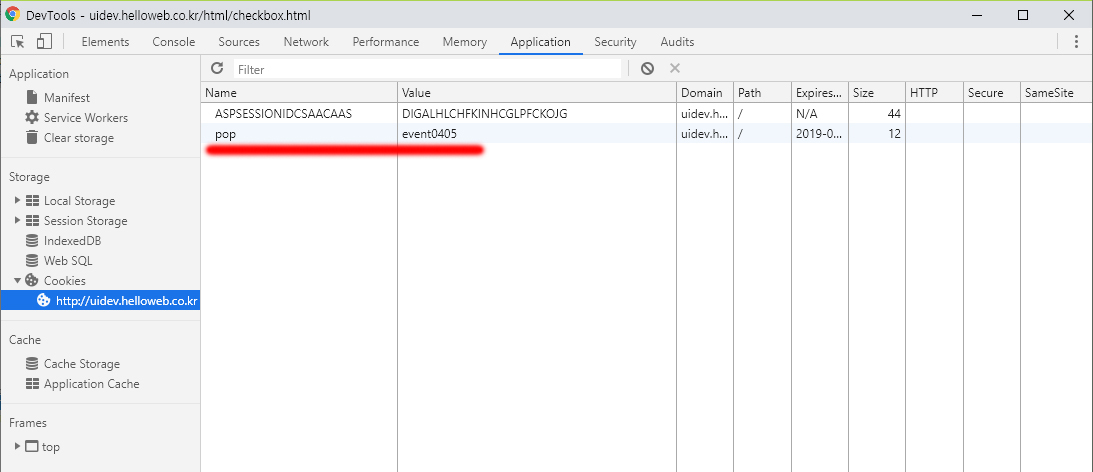The height and width of the screenshot is (472, 1093).
Task: Click the event0405 value cell
Action: click(537, 133)
